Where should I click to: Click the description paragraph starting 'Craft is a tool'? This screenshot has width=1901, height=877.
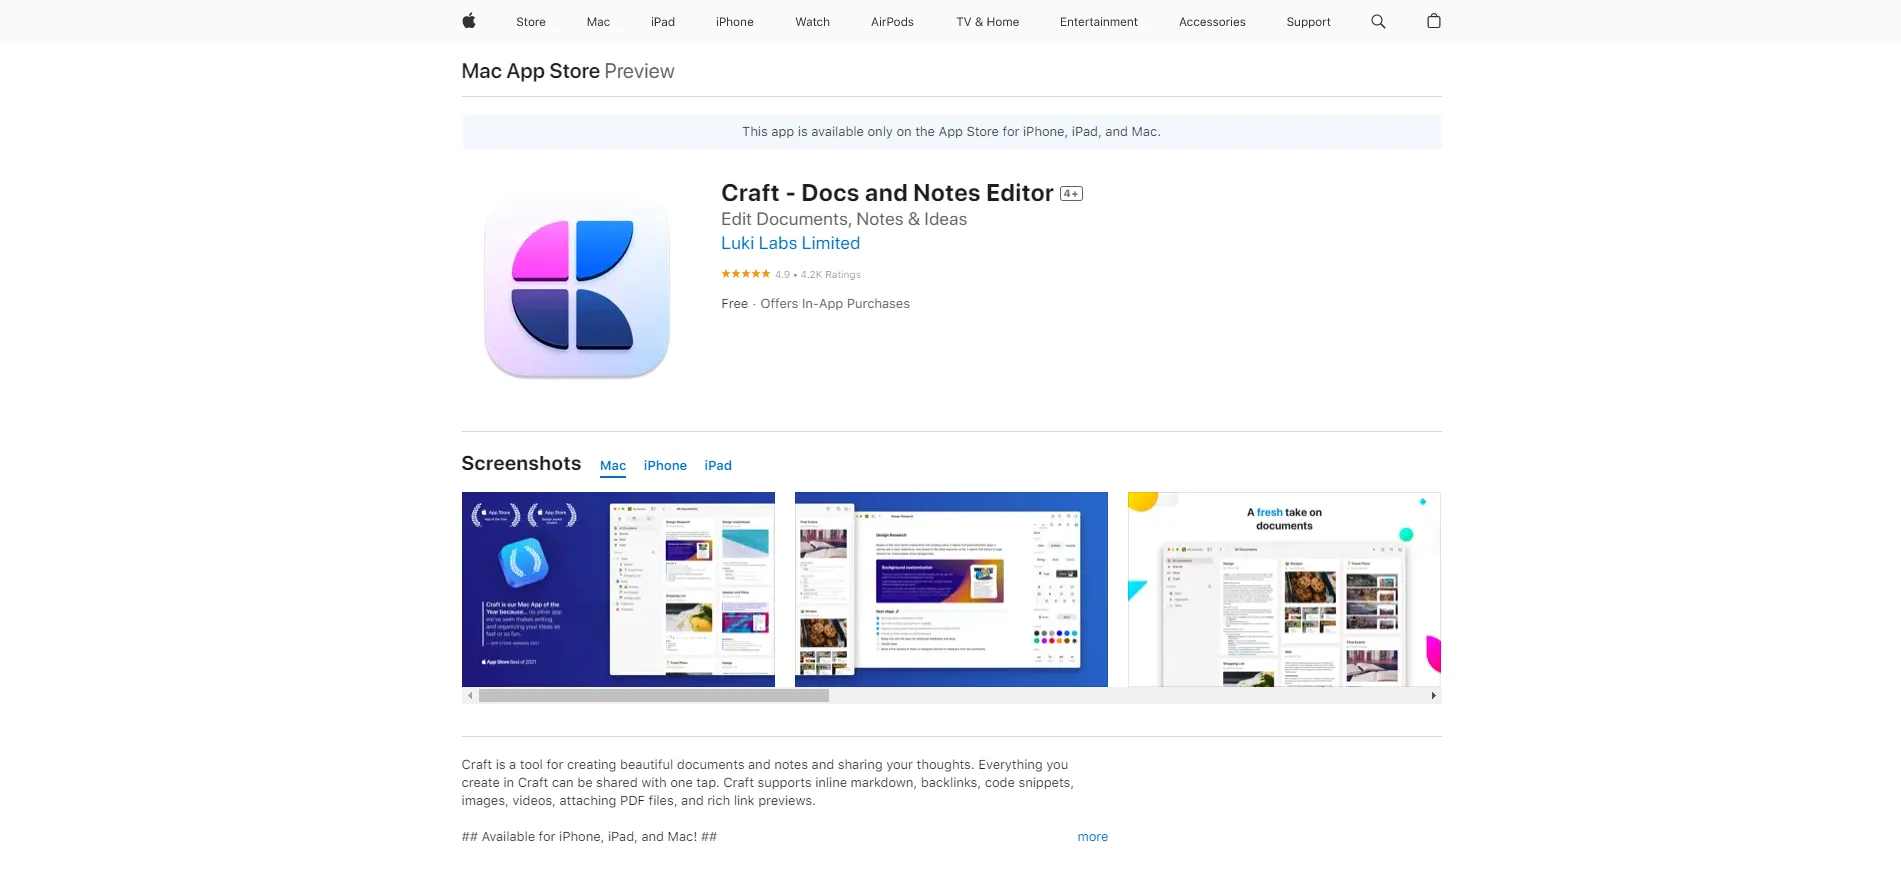point(768,783)
